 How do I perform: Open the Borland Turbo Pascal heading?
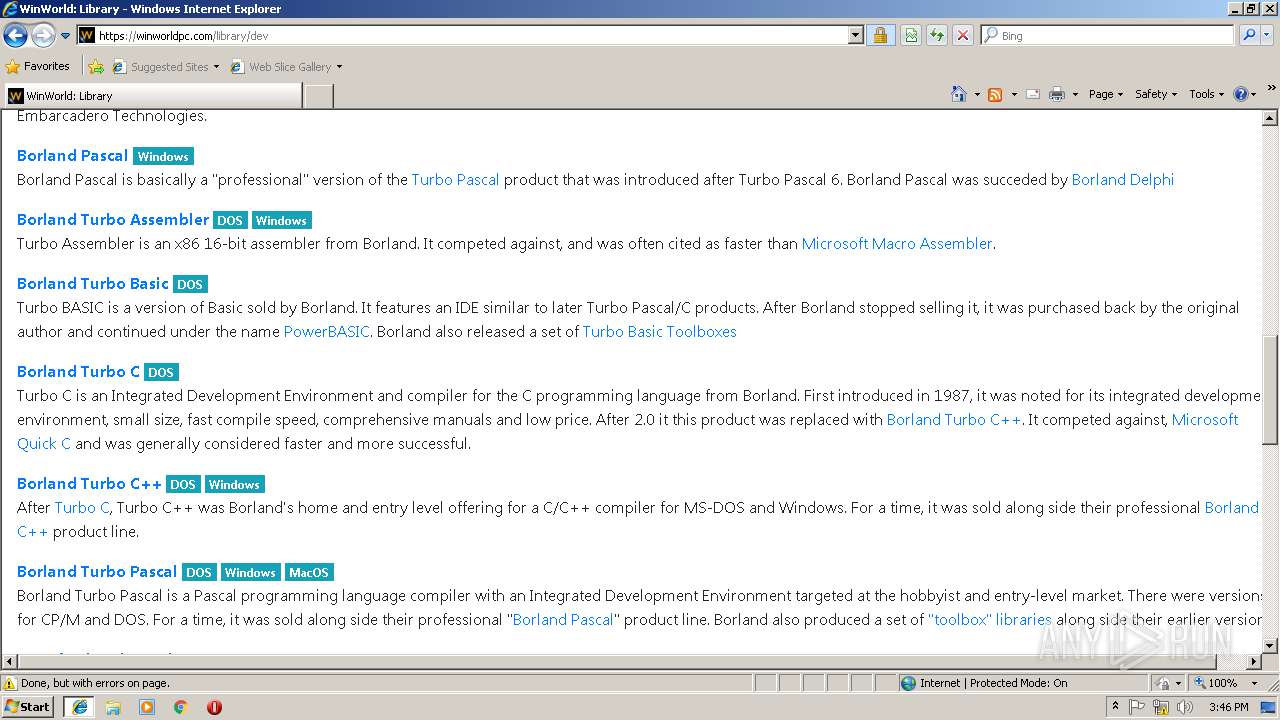point(97,571)
